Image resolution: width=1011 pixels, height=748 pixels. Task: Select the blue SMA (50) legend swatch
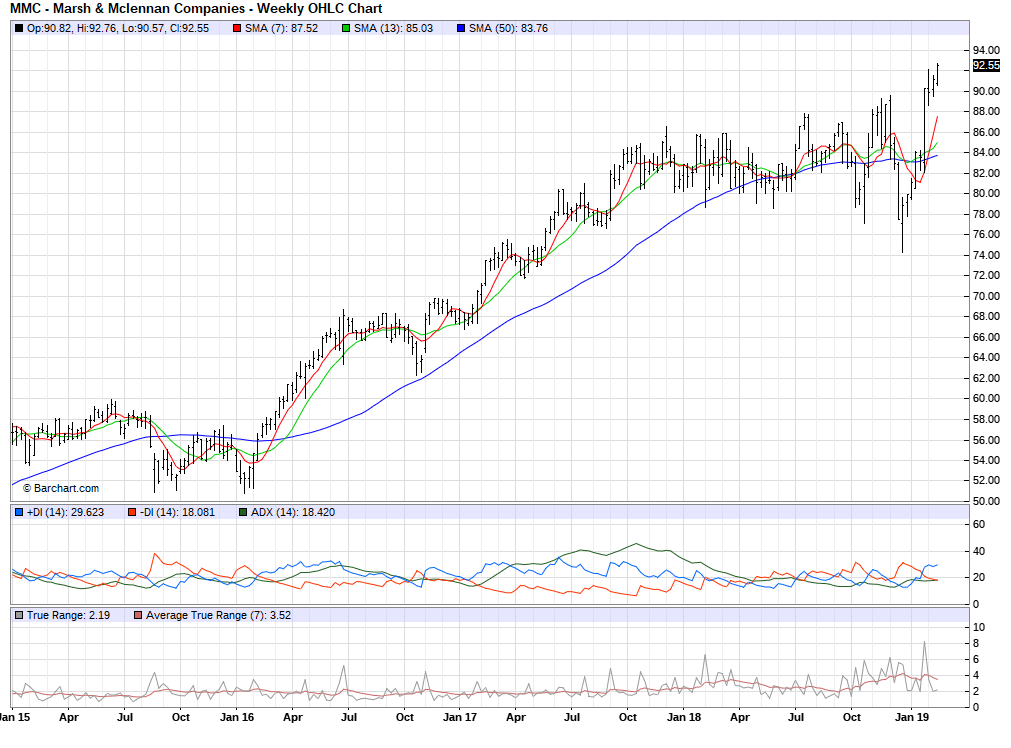(461, 28)
